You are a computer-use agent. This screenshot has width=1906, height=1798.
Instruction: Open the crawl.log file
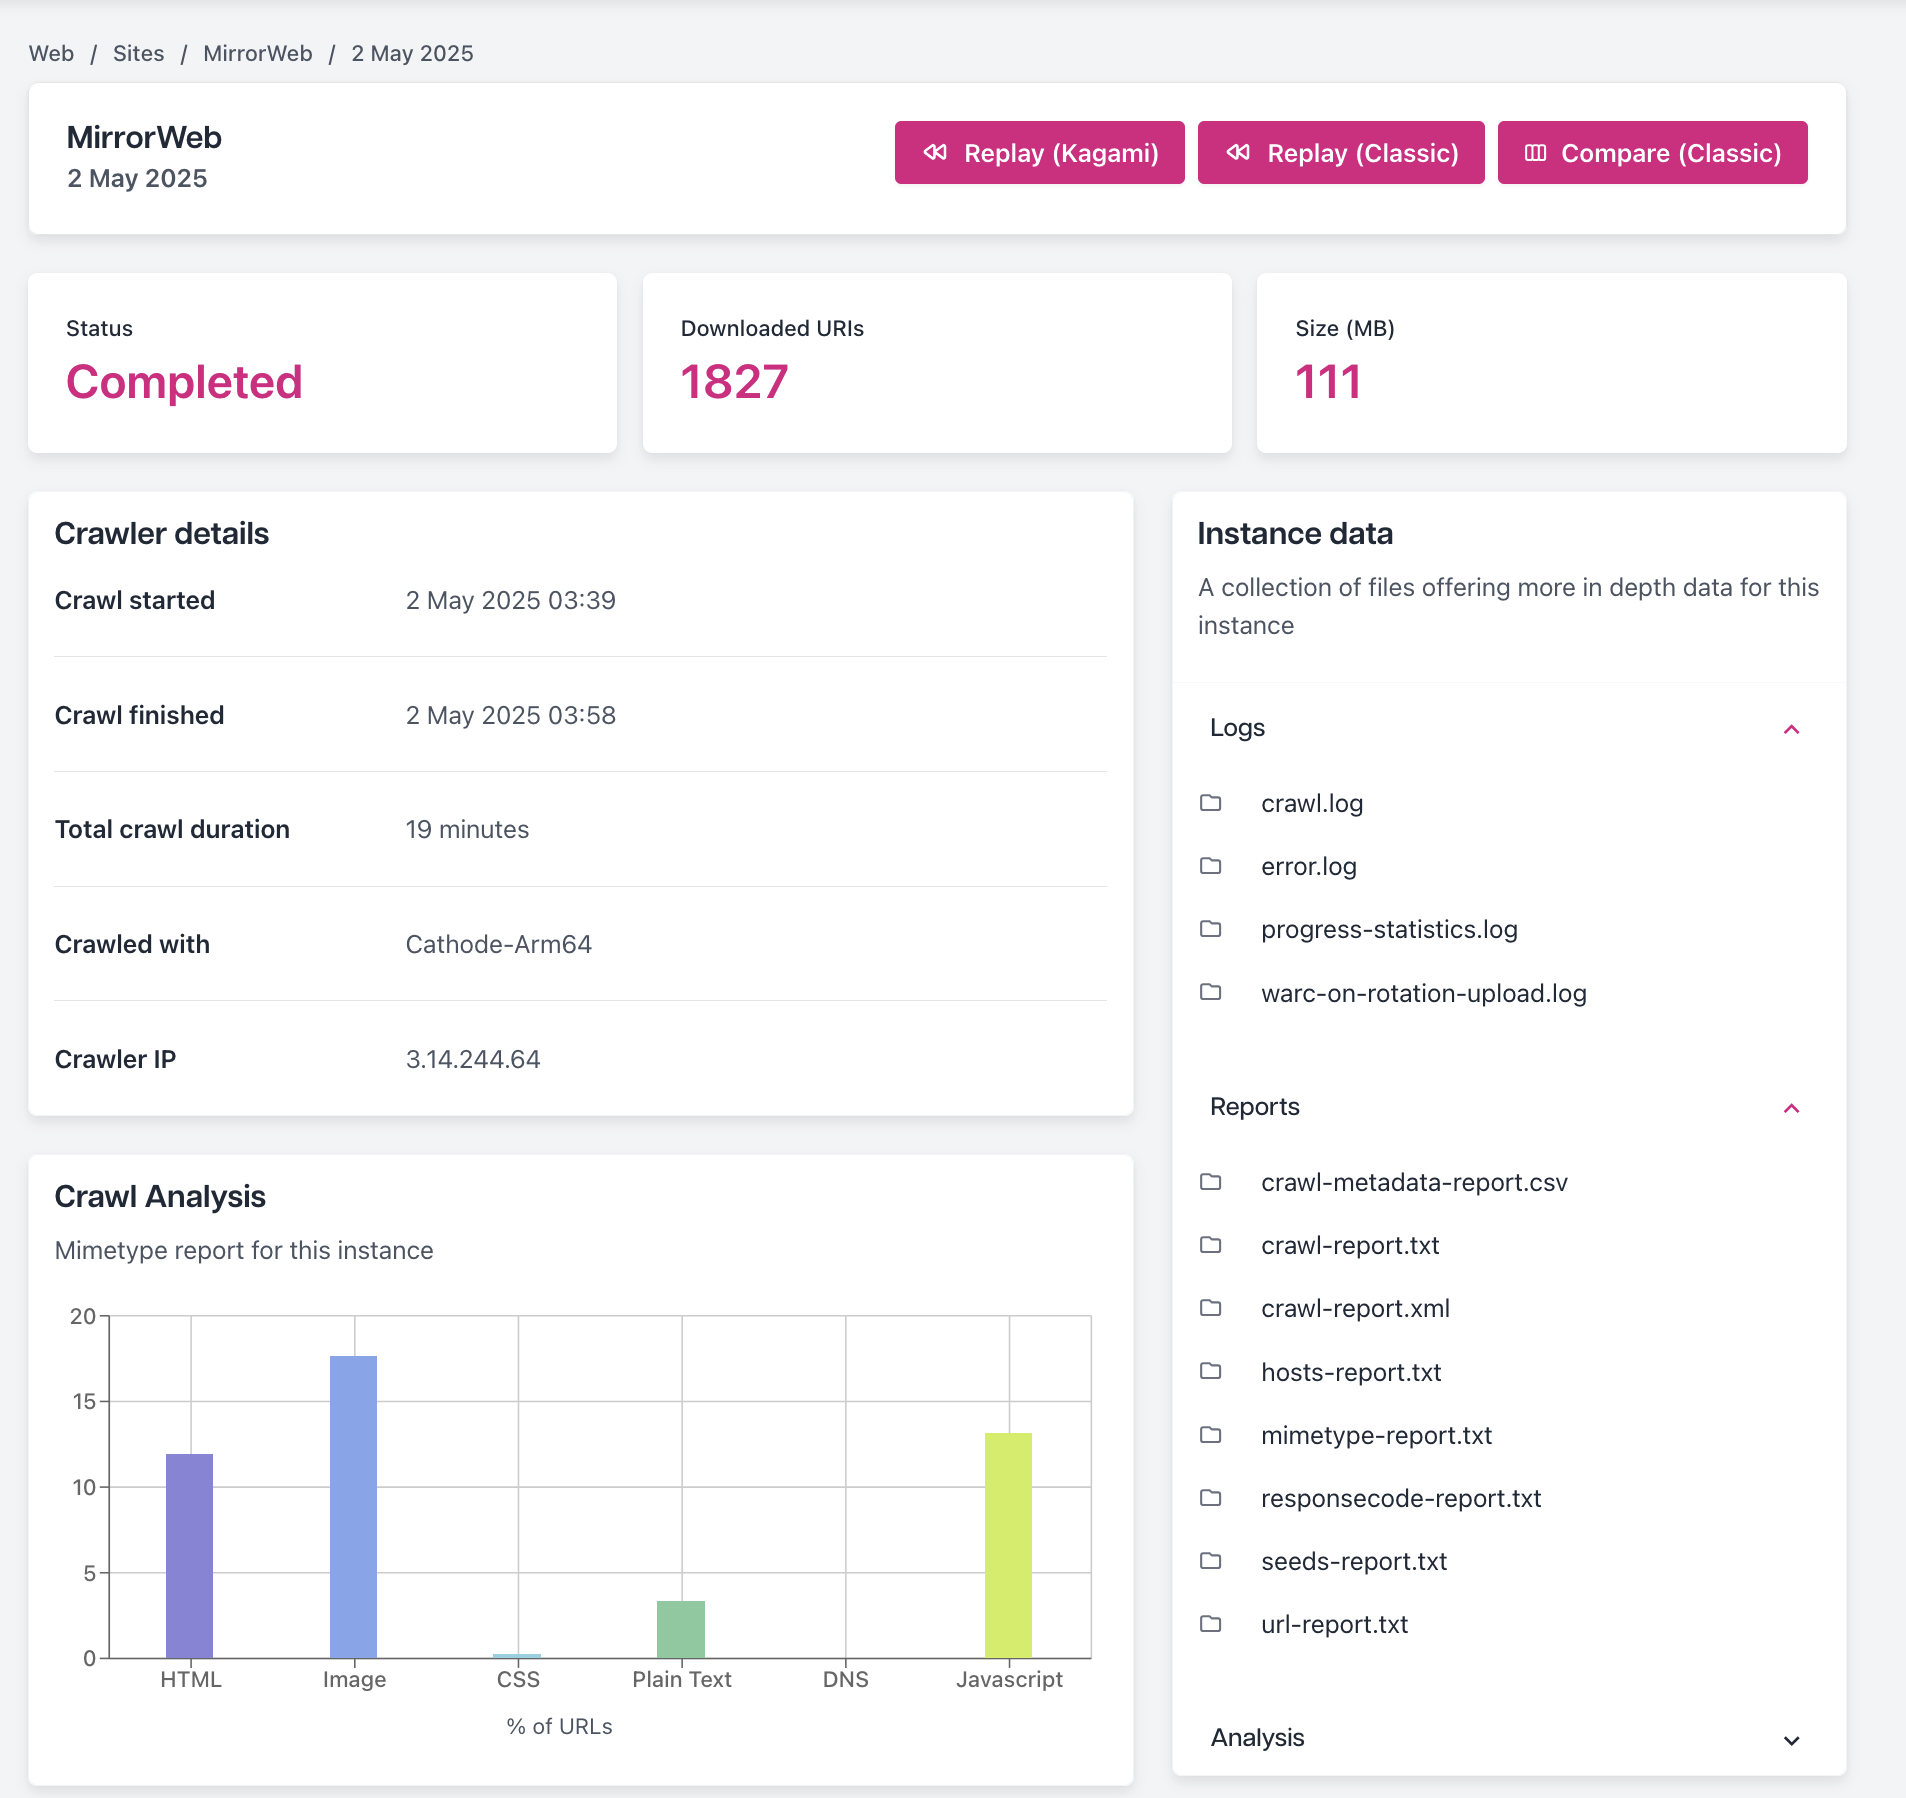click(x=1311, y=803)
